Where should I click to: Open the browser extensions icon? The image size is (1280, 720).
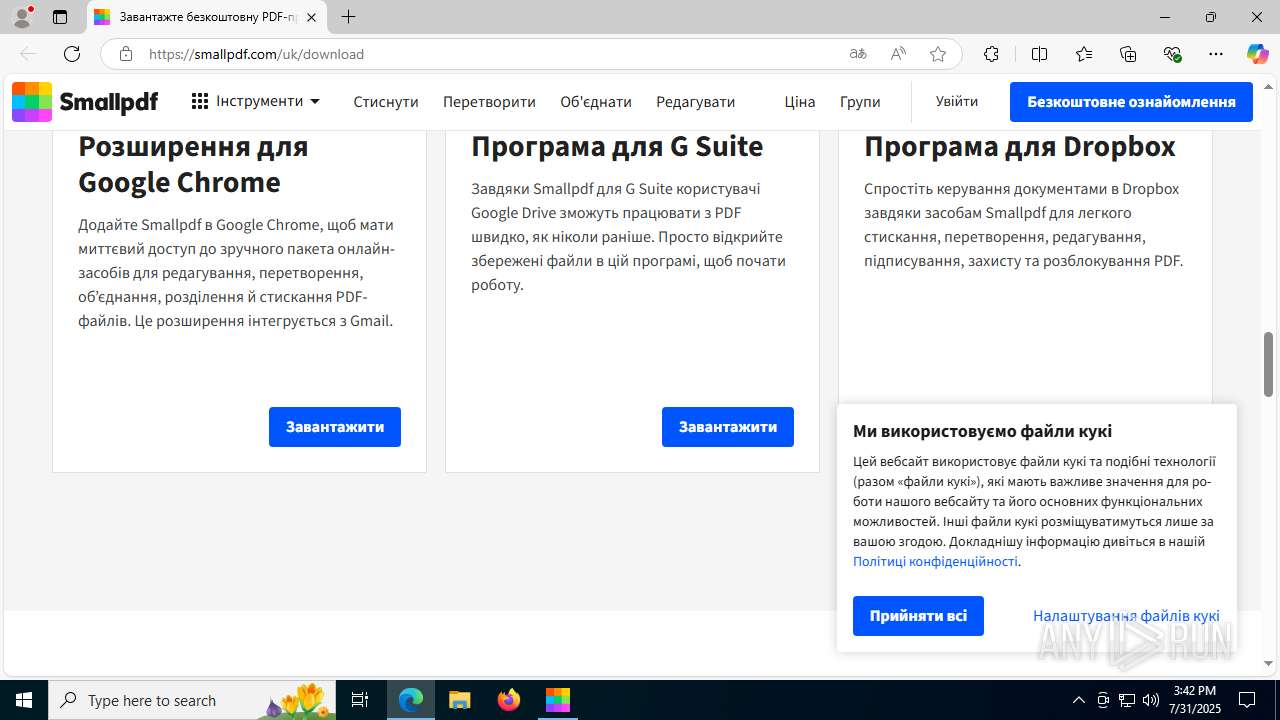click(991, 54)
